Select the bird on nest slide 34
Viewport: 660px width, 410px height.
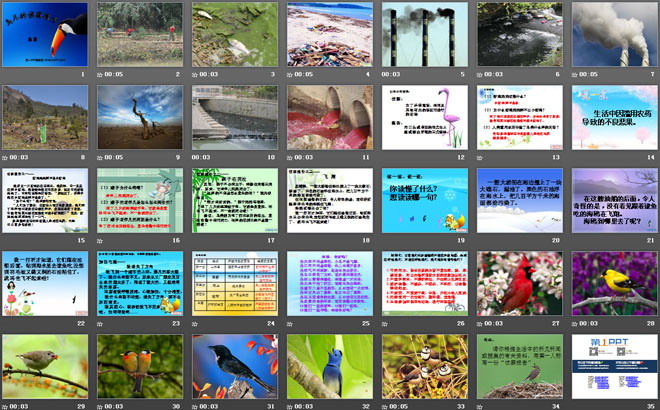click(518, 366)
